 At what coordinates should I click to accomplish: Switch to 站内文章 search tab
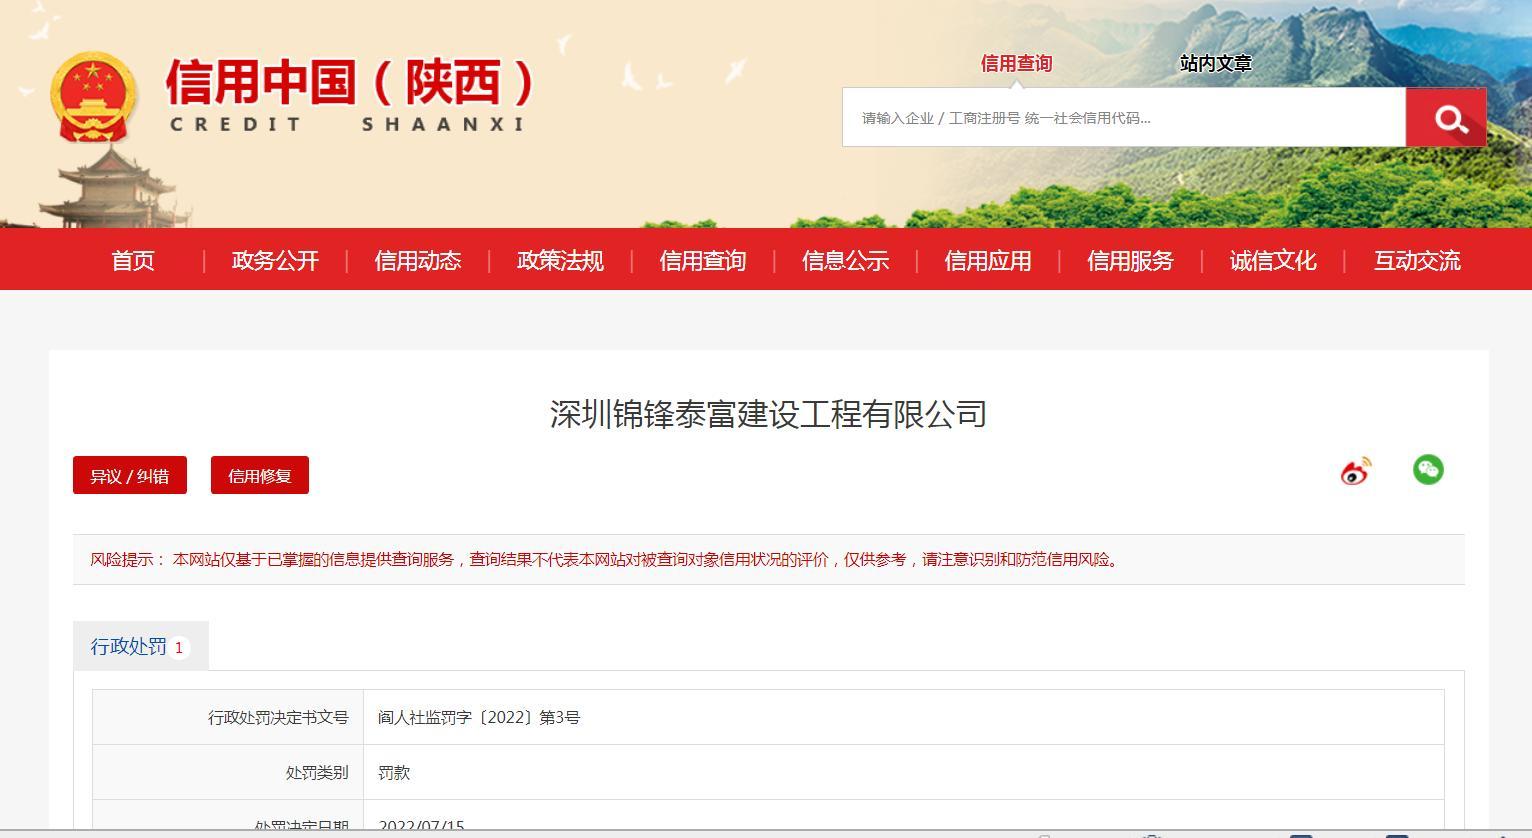[1215, 64]
